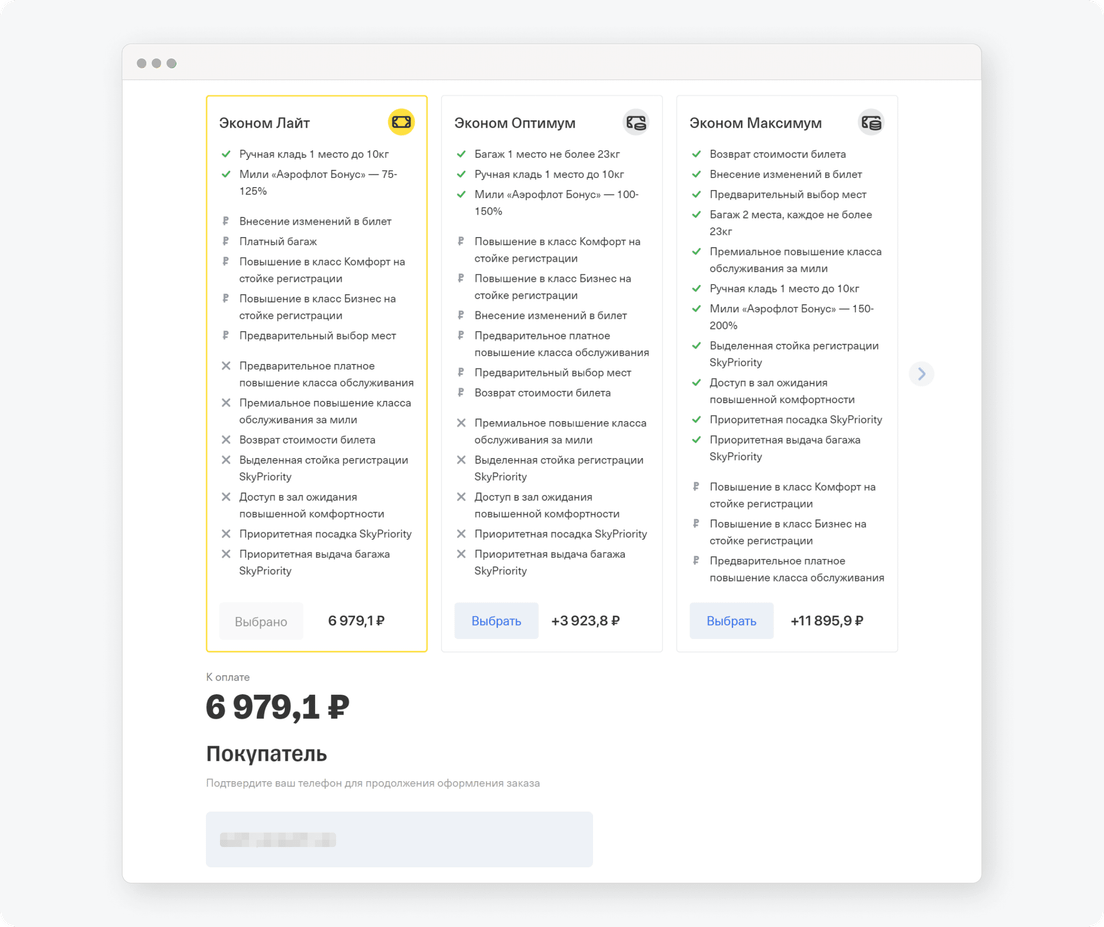
Task: Click the large 6 979,1 ₽ total amount
Action: pyautogui.click(x=277, y=707)
